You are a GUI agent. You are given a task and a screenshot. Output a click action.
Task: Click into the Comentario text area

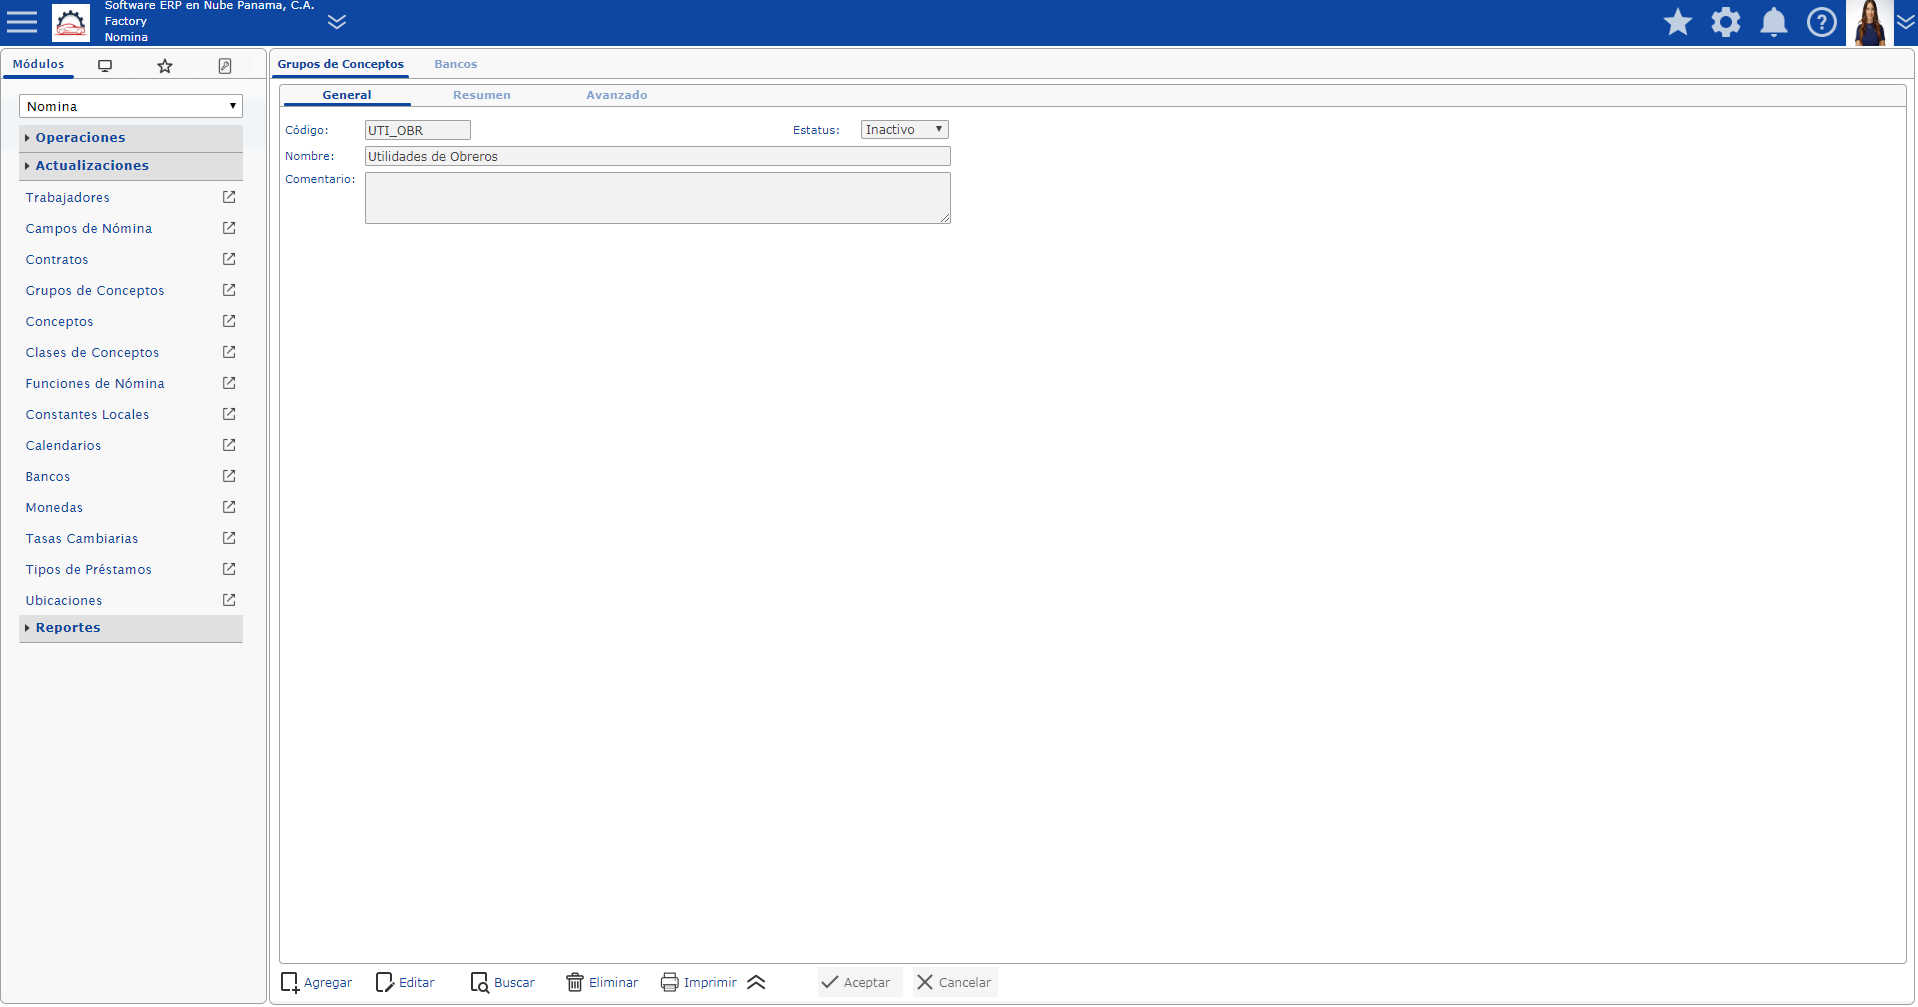pos(657,198)
